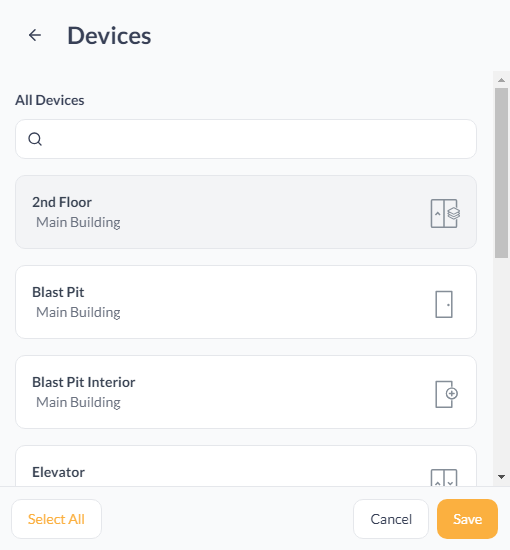Click the Elevator device icon
510x550 pixels.
(x=444, y=478)
